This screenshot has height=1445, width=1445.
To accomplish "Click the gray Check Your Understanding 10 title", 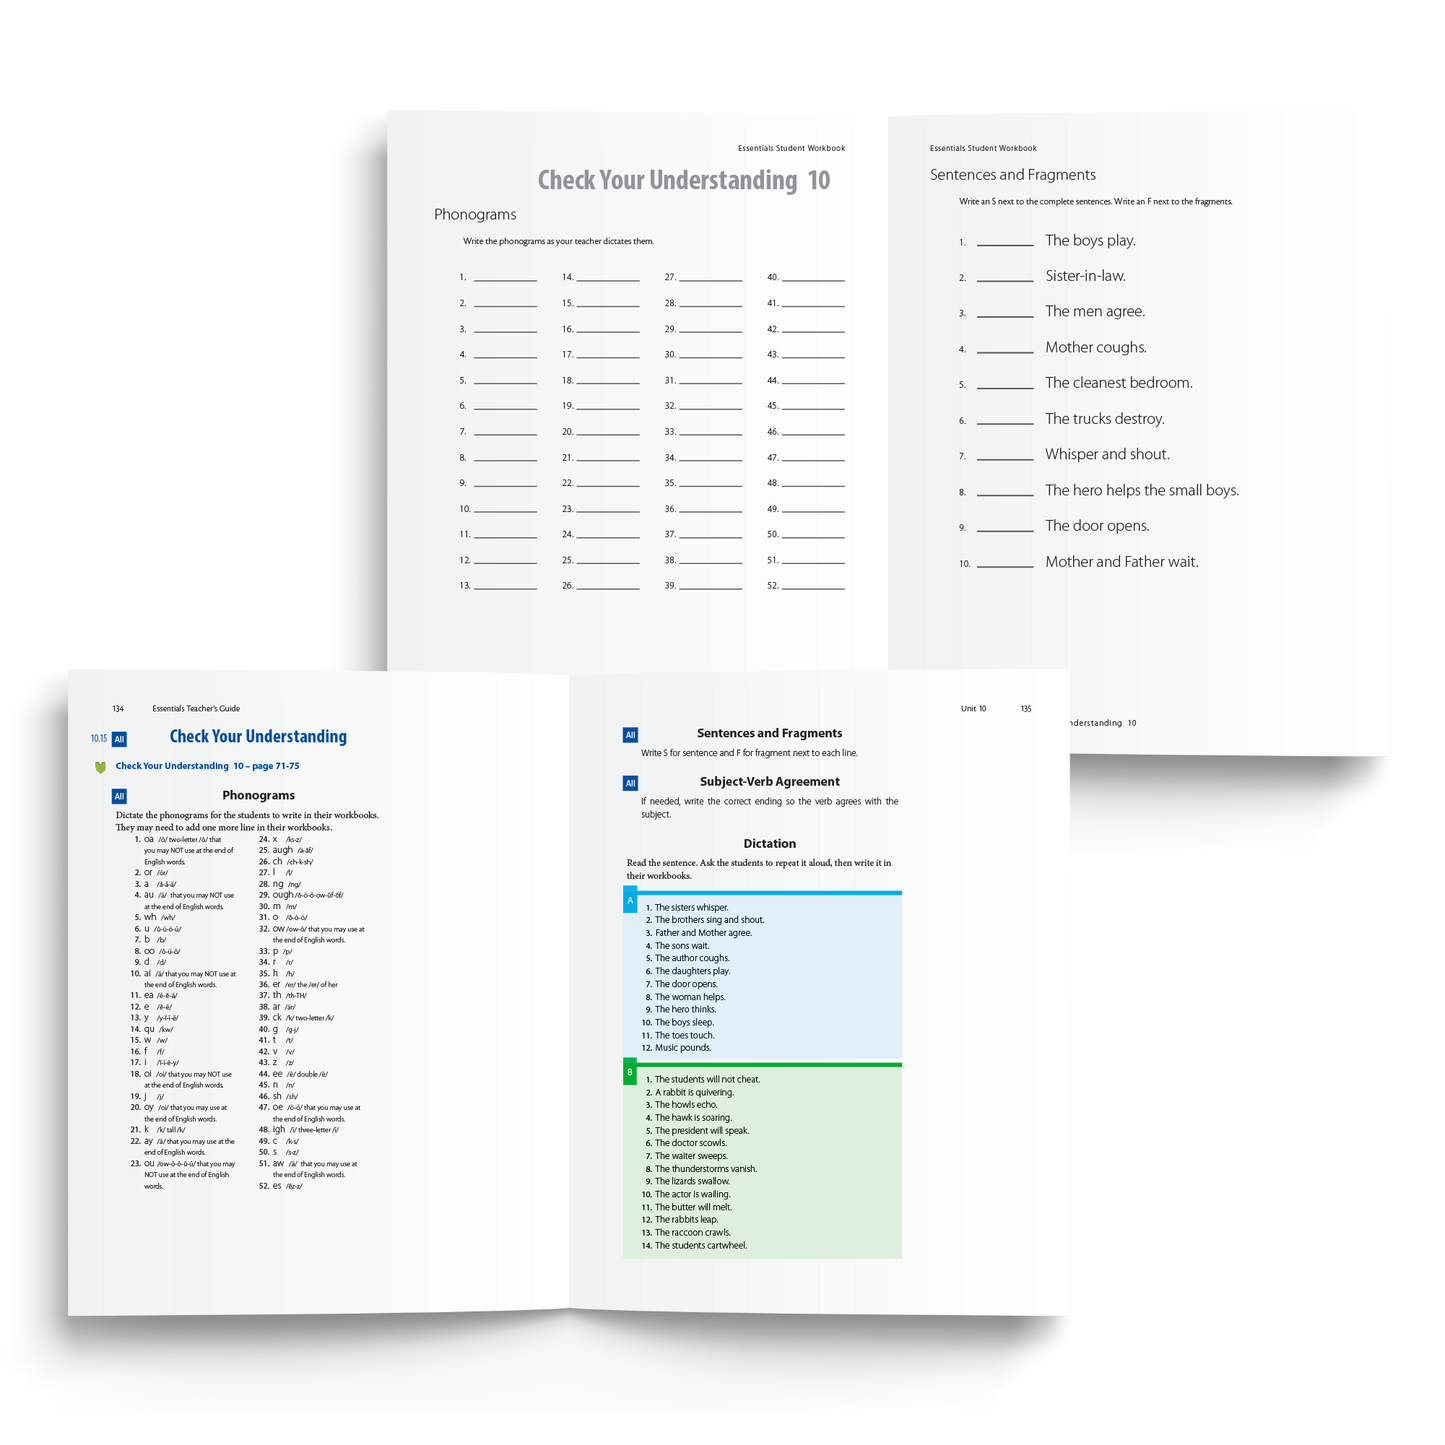I will click(684, 180).
